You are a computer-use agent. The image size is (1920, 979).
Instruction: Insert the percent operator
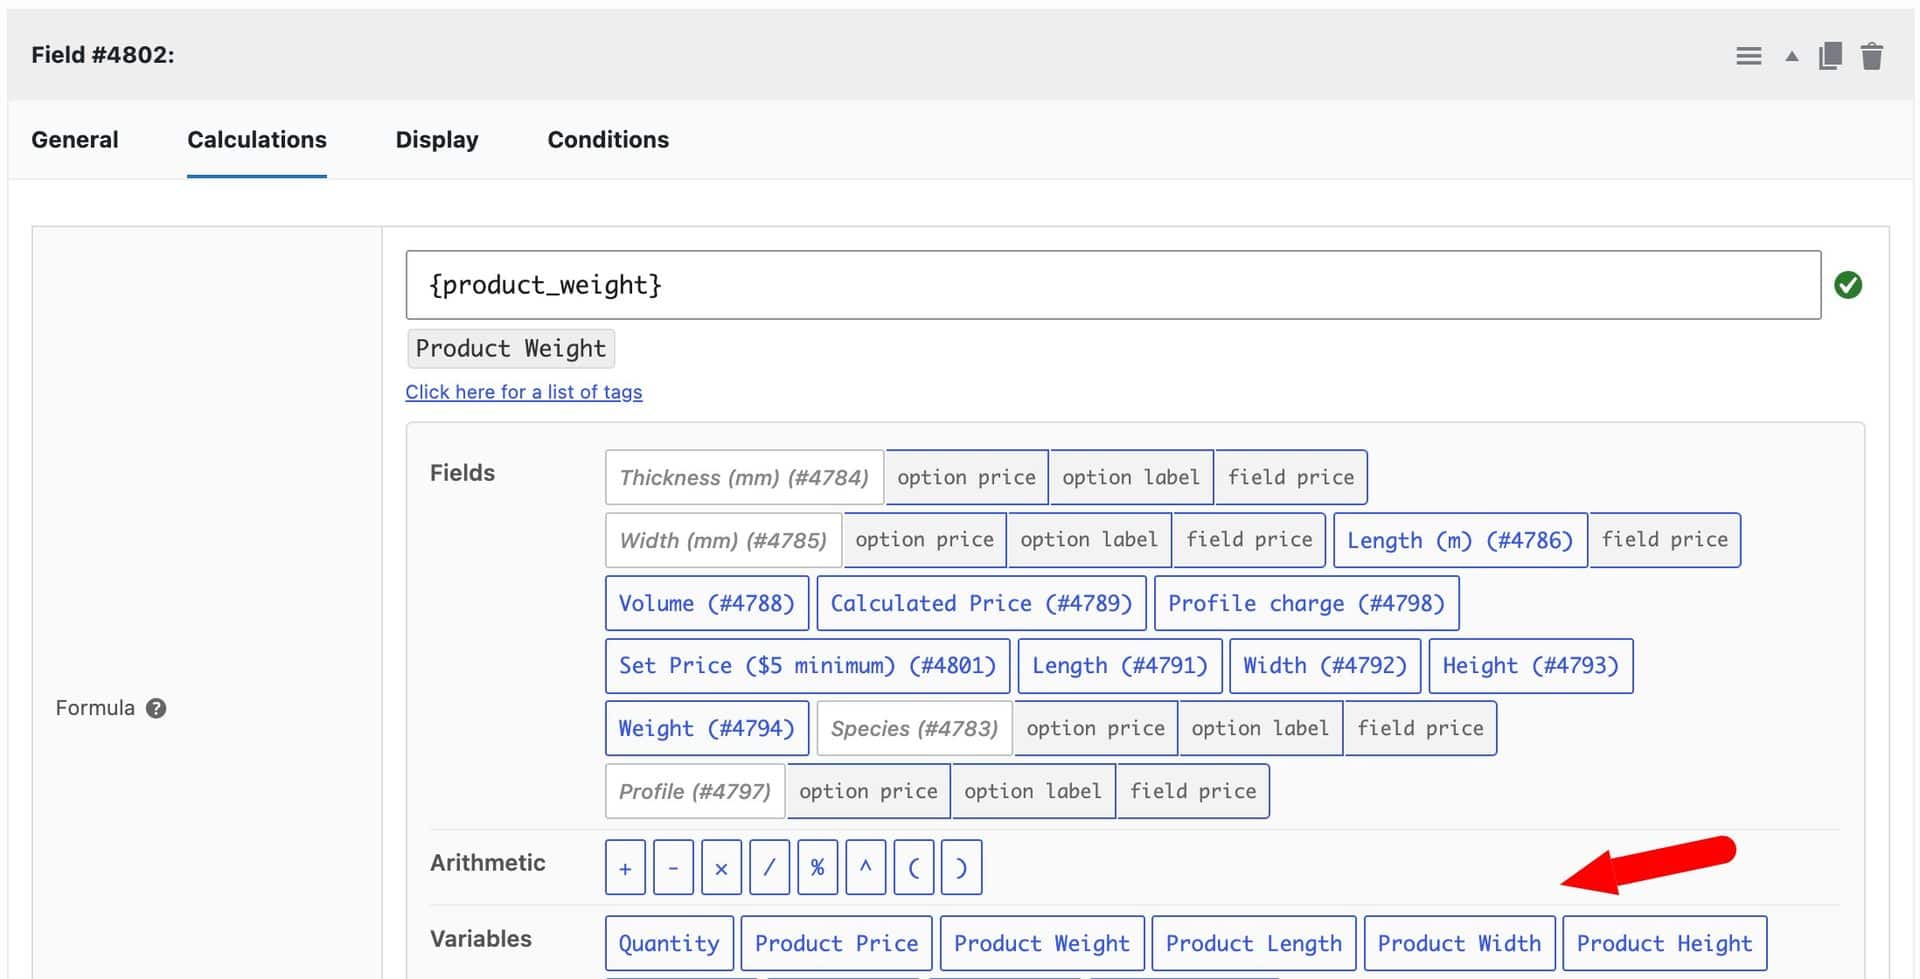(817, 867)
